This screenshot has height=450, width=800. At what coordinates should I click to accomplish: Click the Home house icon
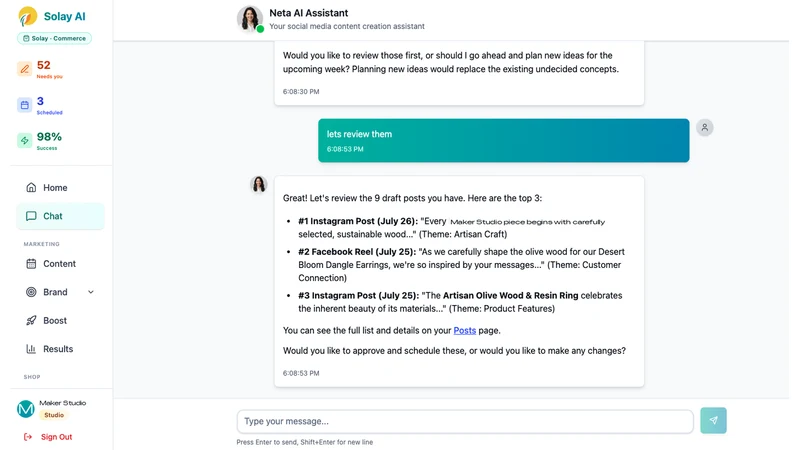coord(31,187)
